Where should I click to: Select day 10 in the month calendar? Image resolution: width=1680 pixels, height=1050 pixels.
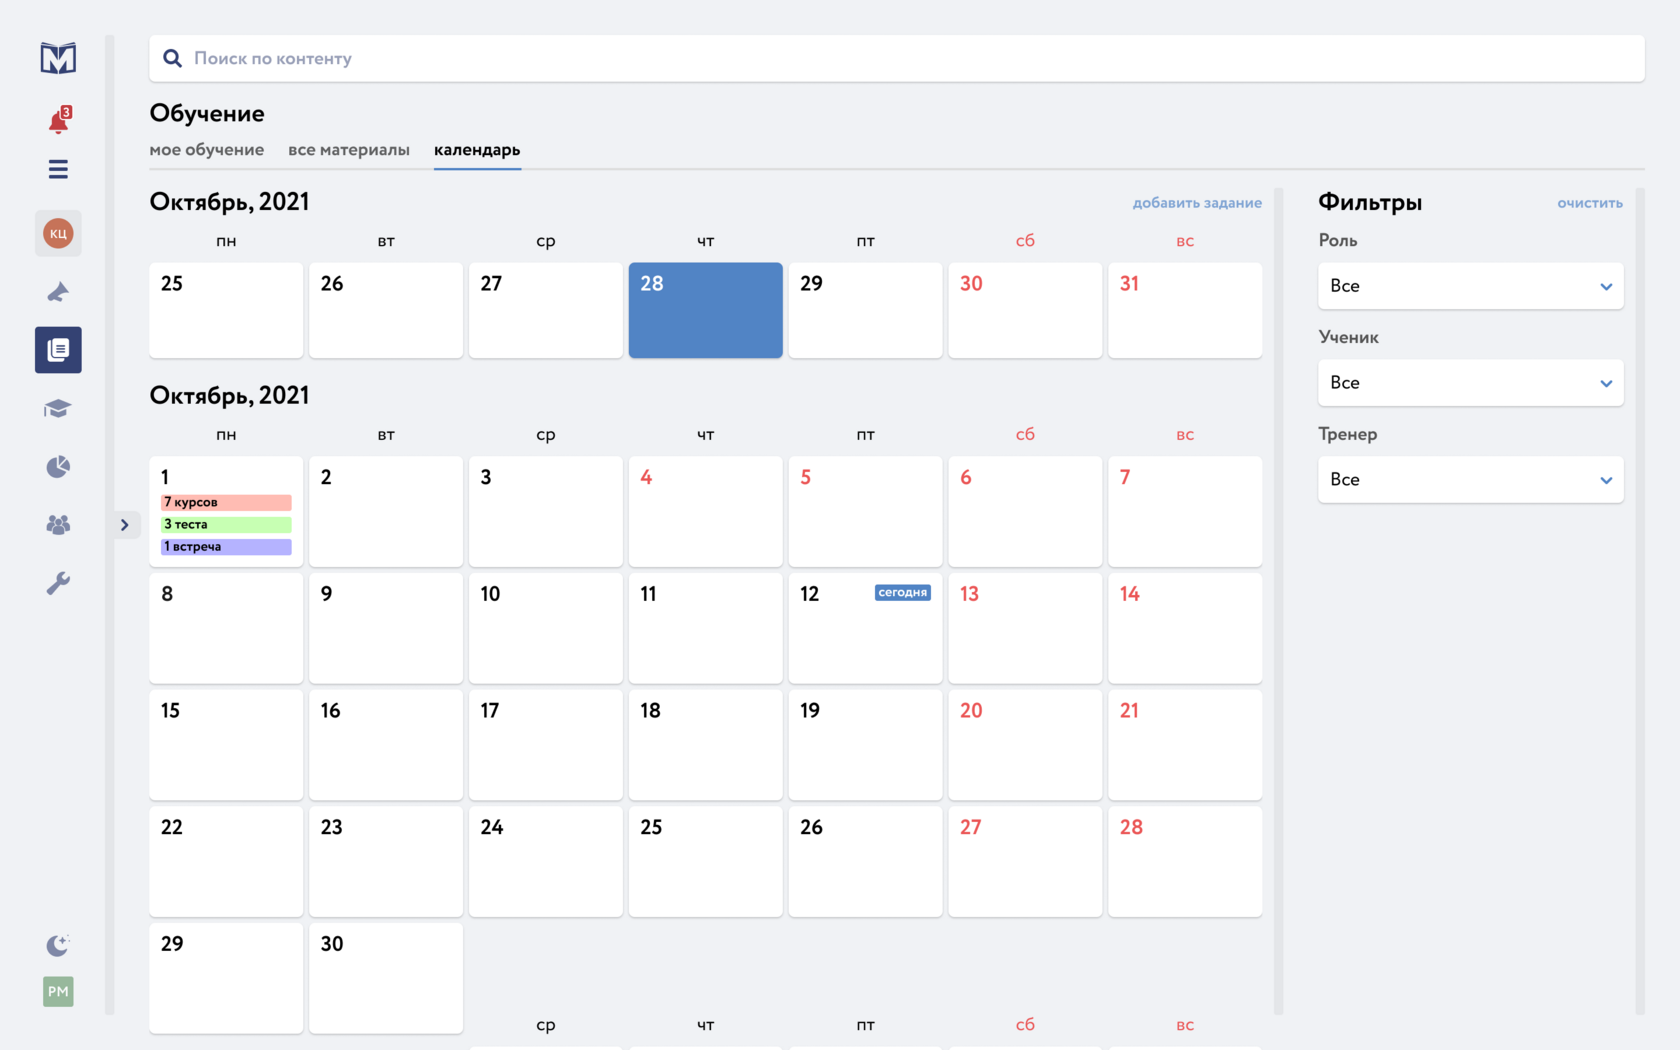[x=546, y=628]
